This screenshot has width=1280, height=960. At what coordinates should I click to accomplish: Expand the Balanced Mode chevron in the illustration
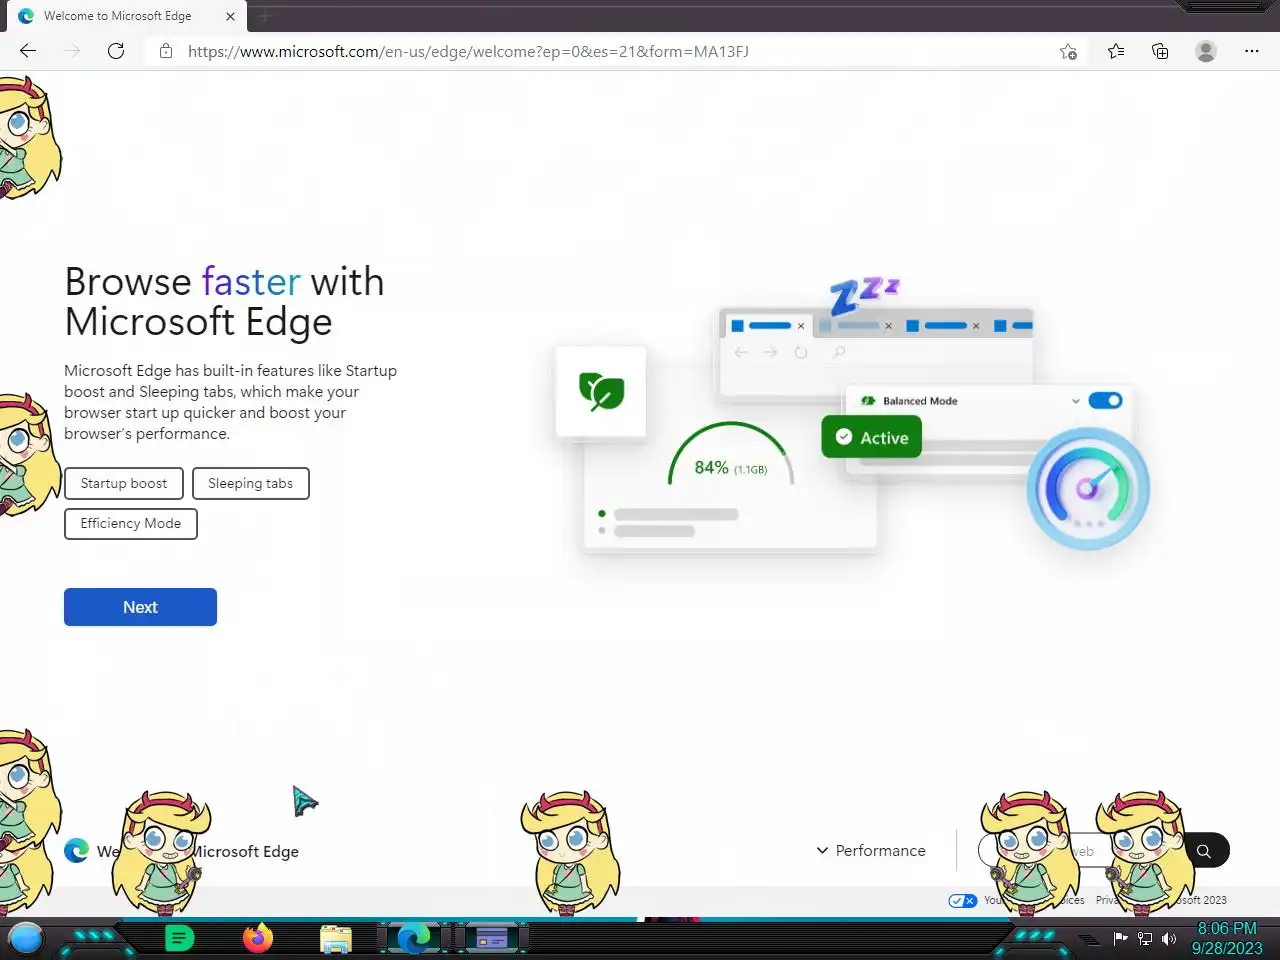[1075, 401]
